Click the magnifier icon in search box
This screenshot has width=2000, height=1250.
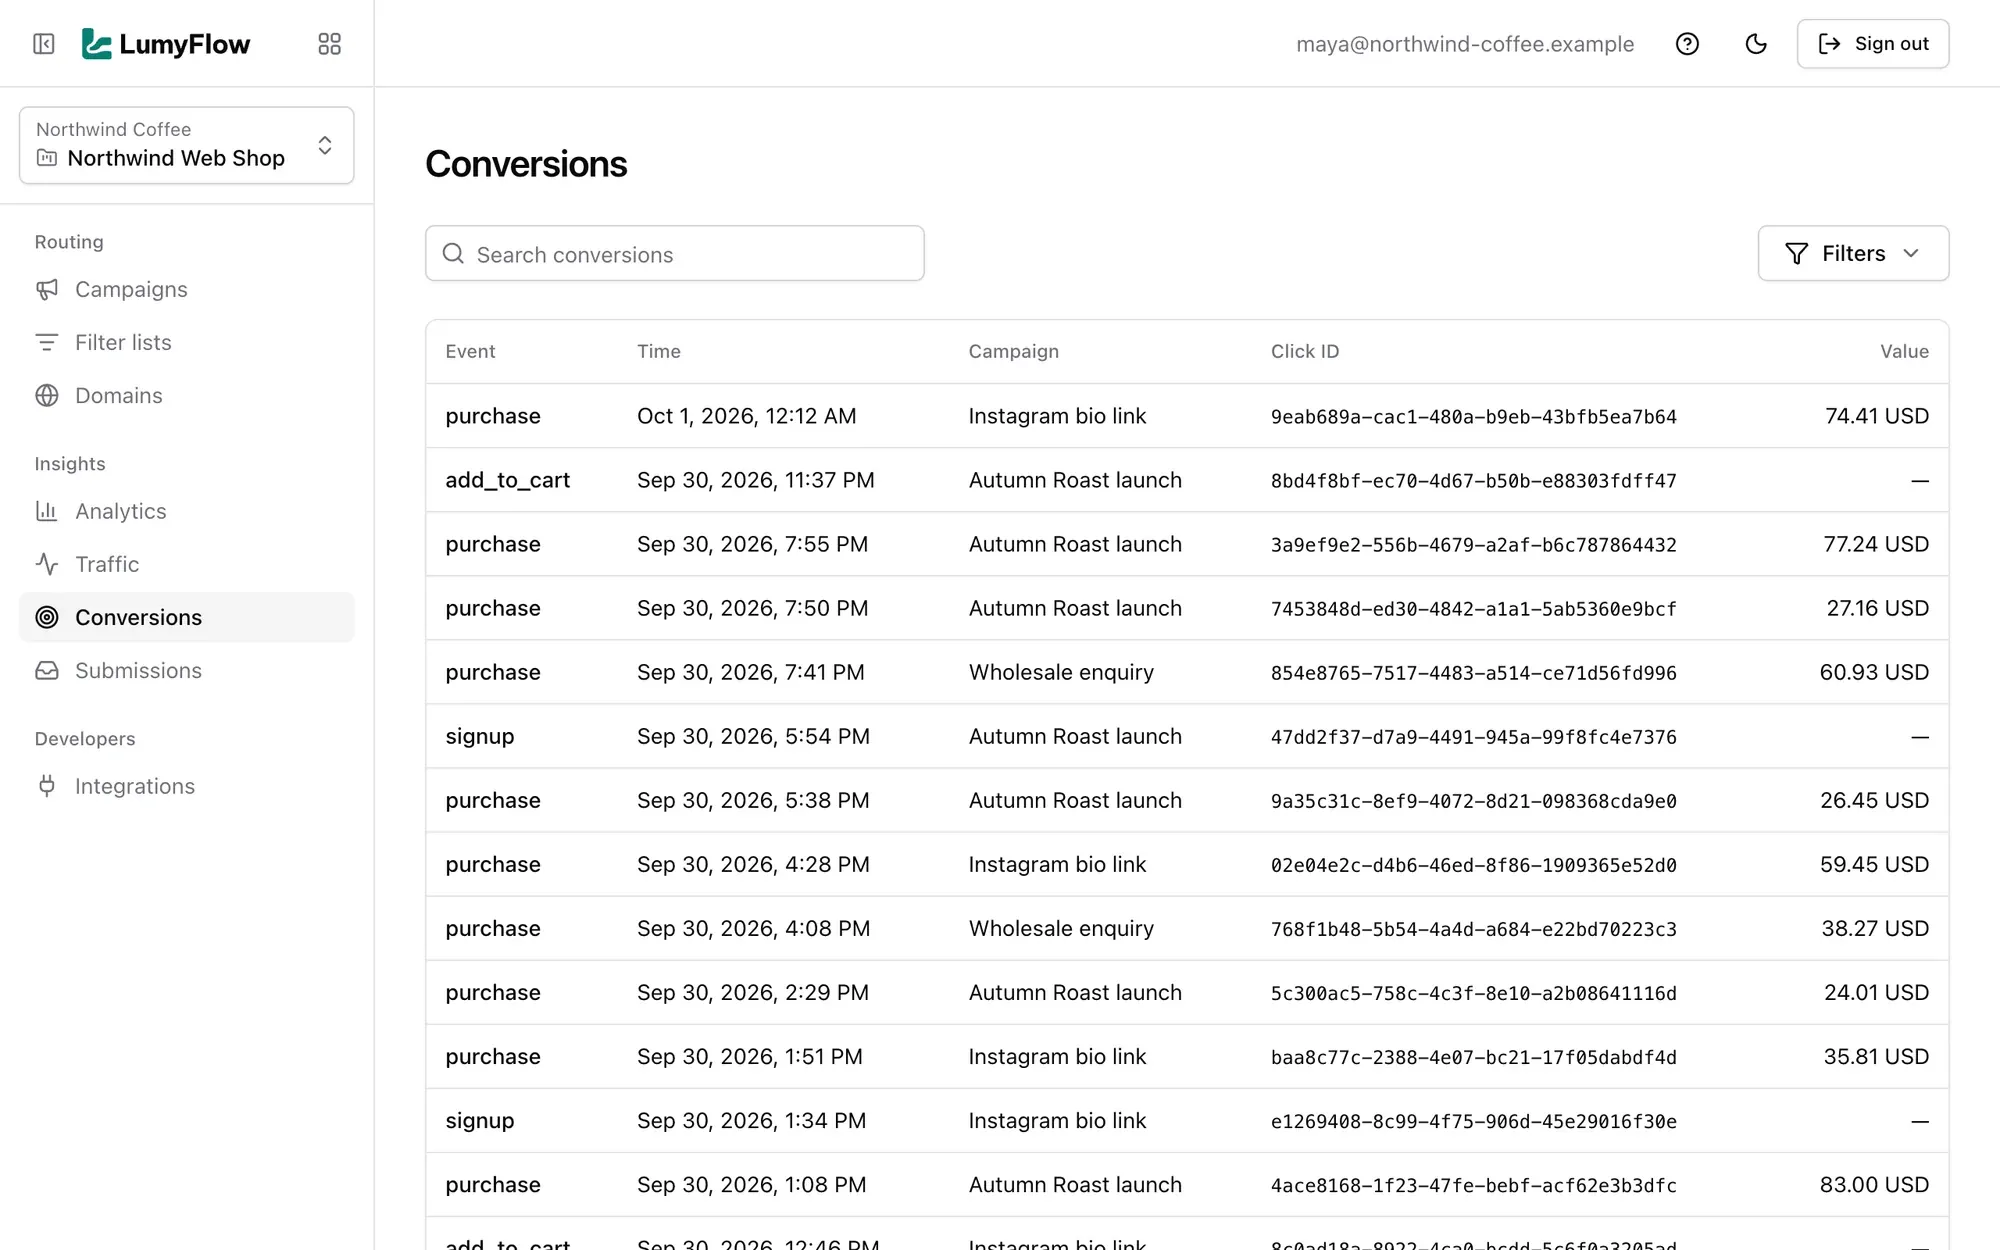[x=453, y=254]
